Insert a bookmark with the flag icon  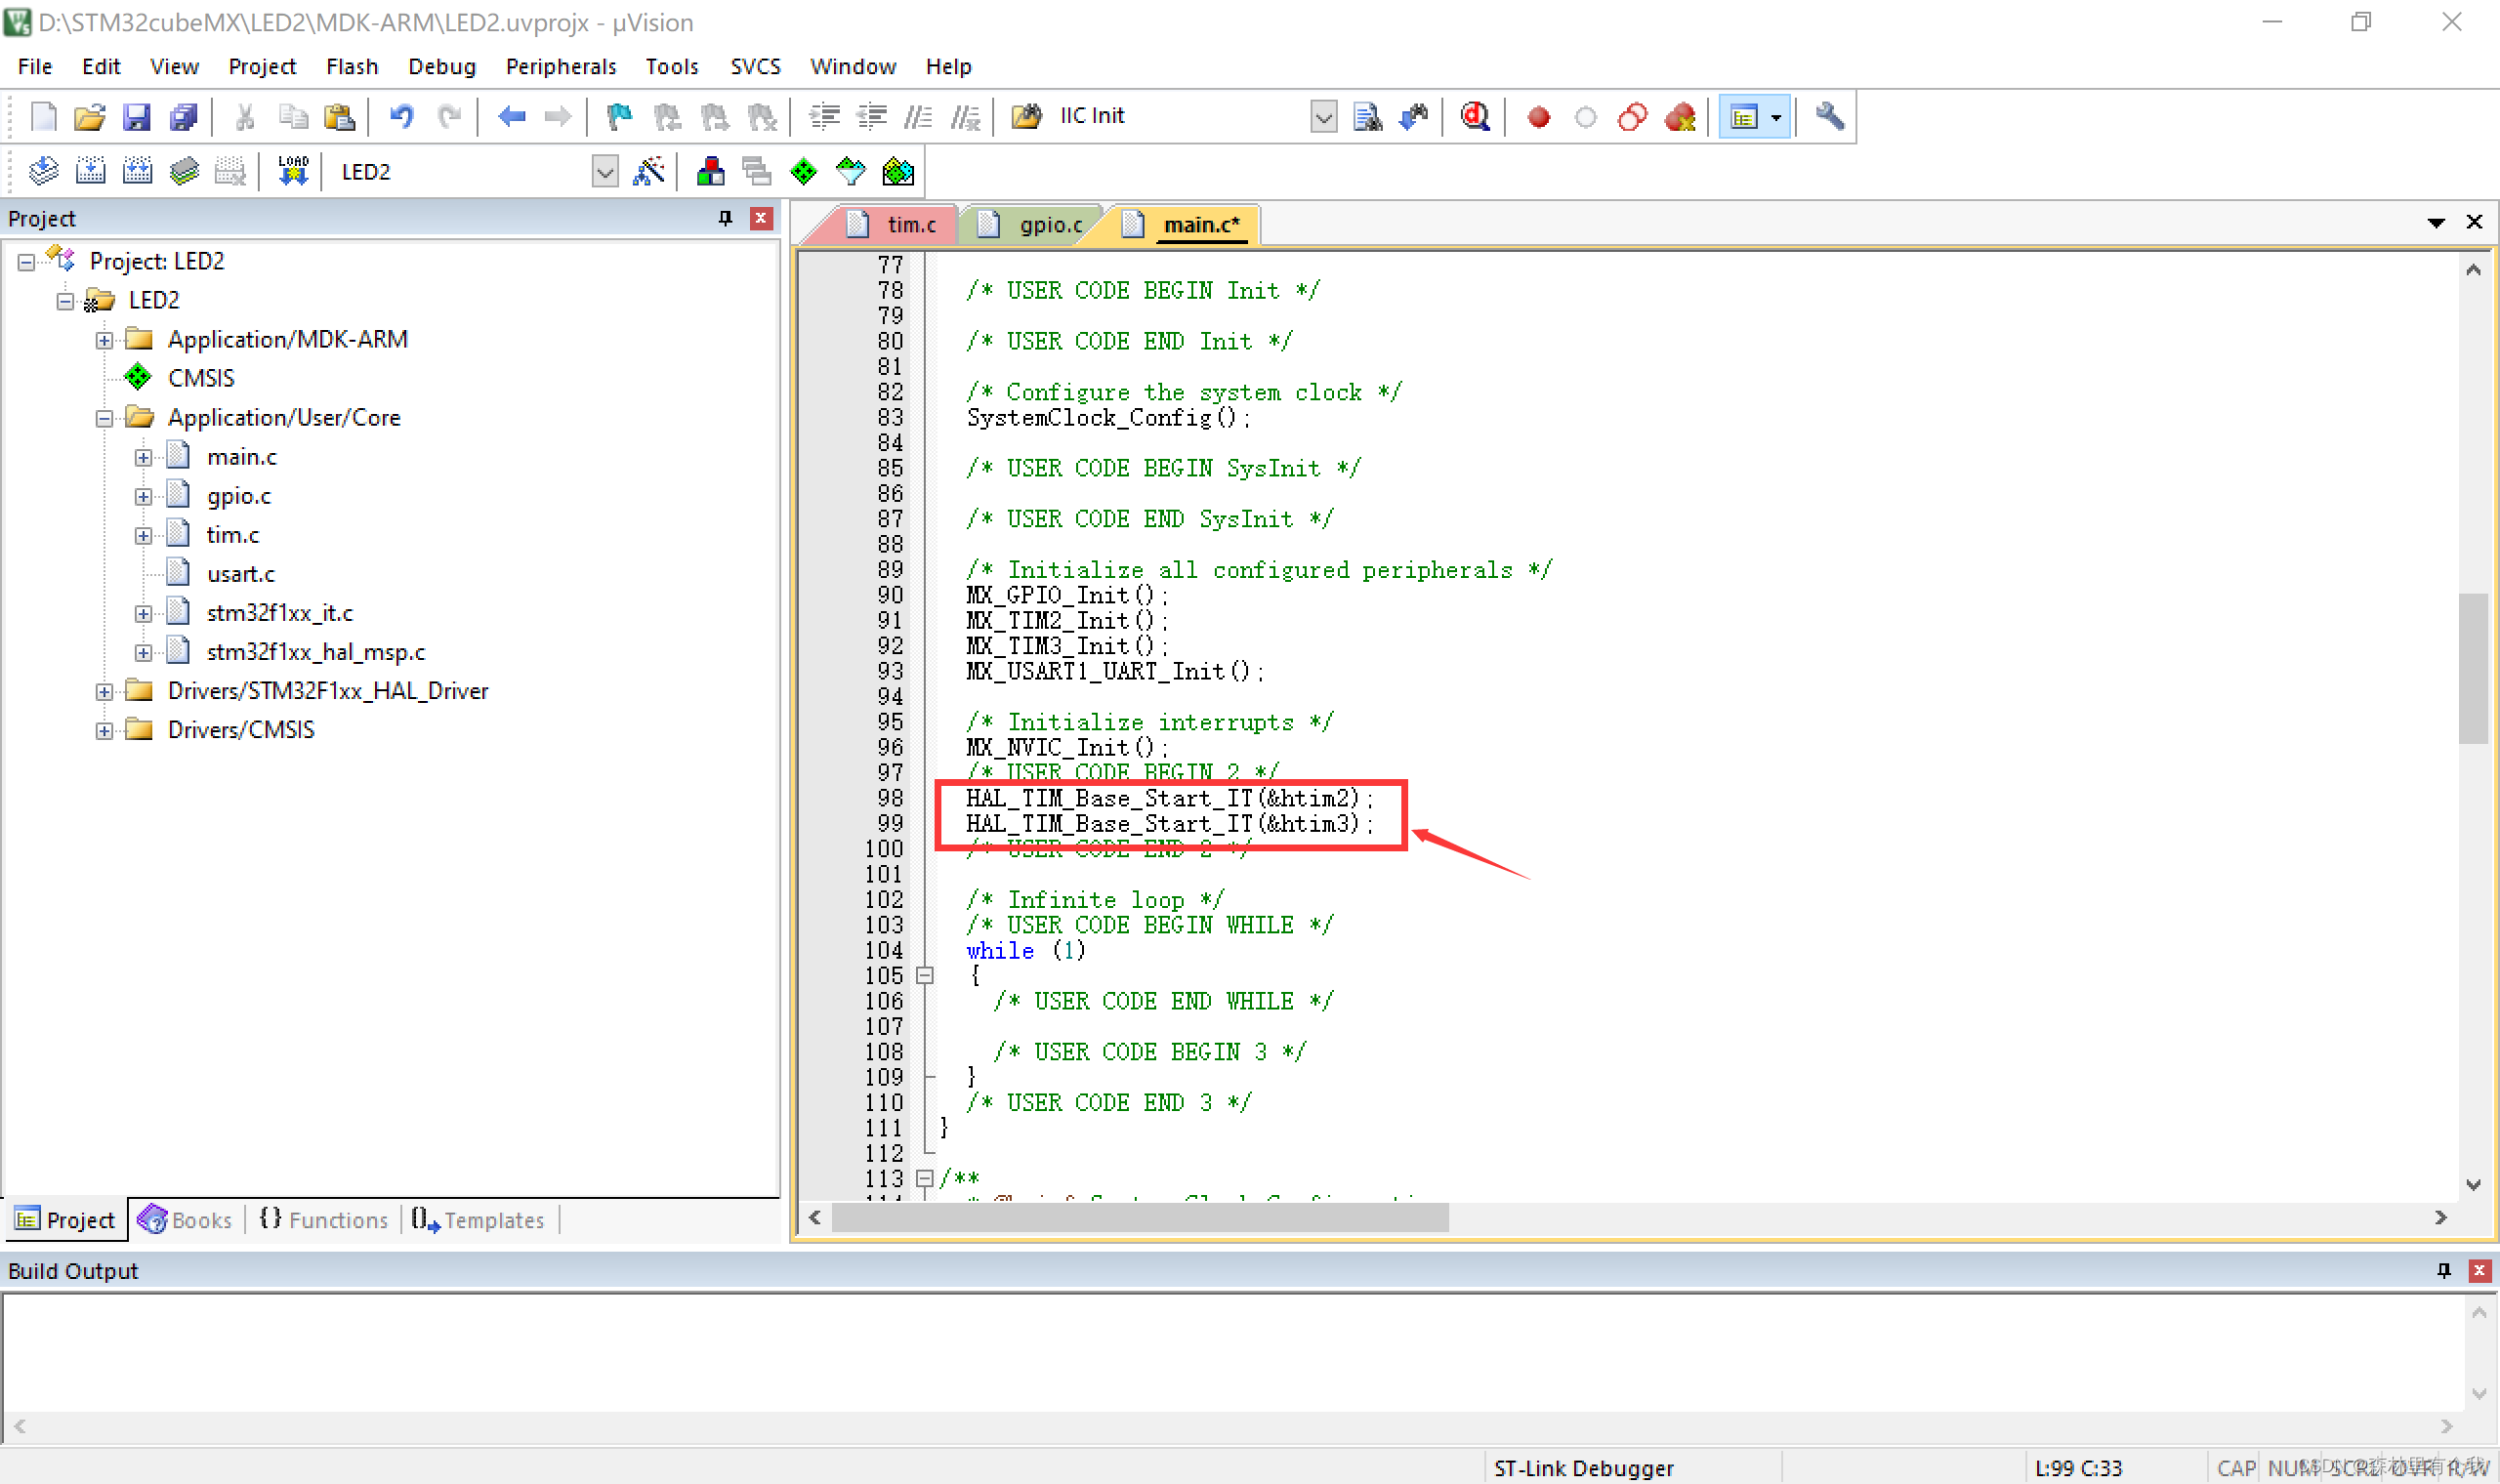619,117
